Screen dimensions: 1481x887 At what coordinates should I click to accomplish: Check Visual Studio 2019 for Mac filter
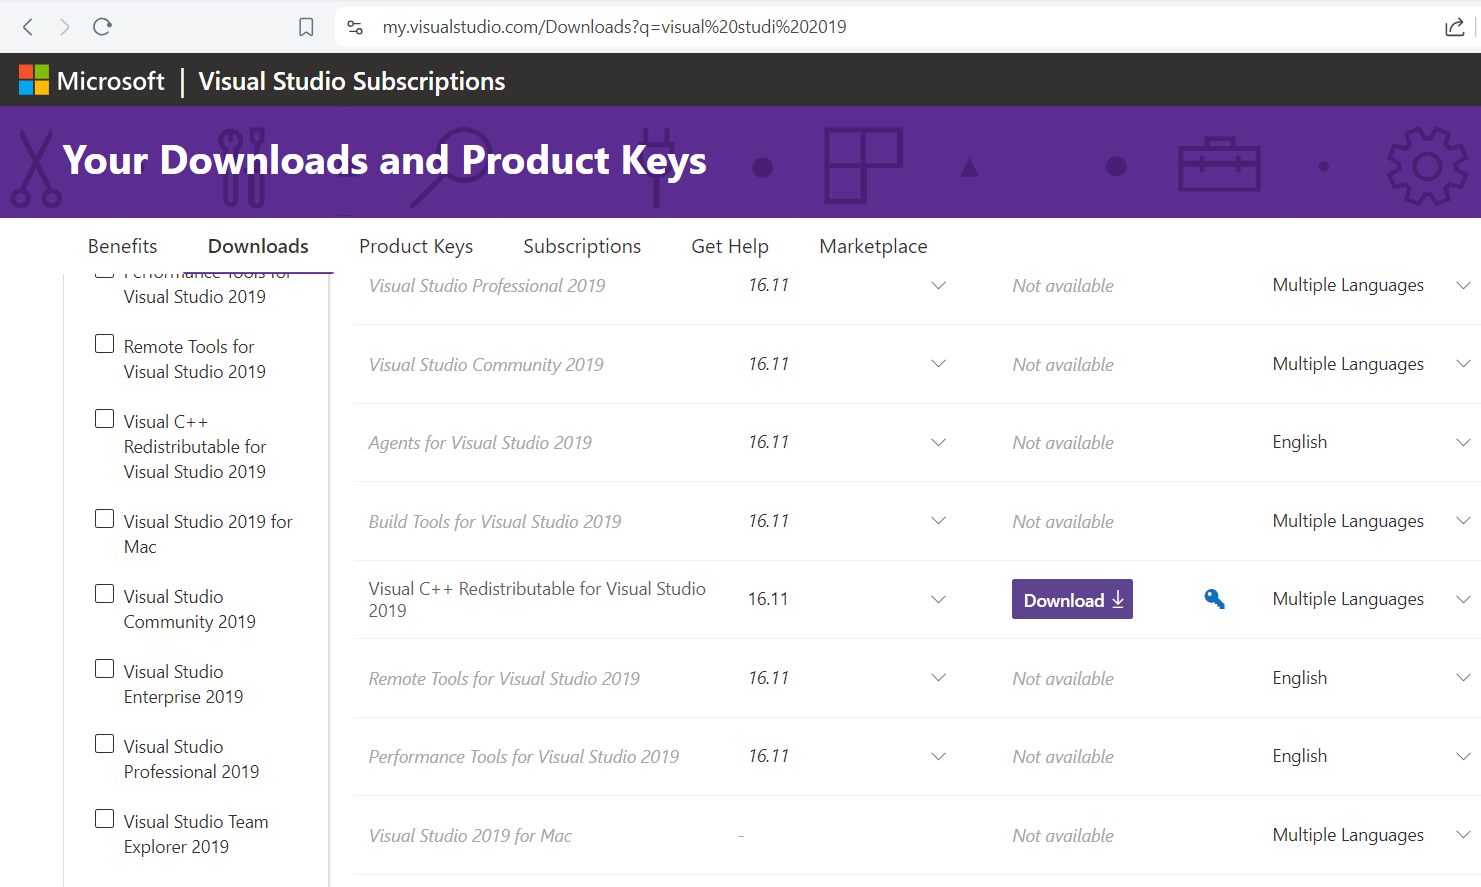click(104, 519)
